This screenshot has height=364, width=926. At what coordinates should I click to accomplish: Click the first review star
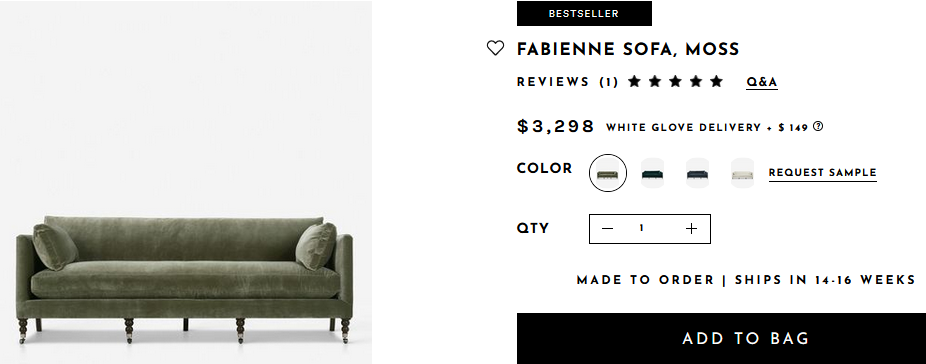pos(634,82)
